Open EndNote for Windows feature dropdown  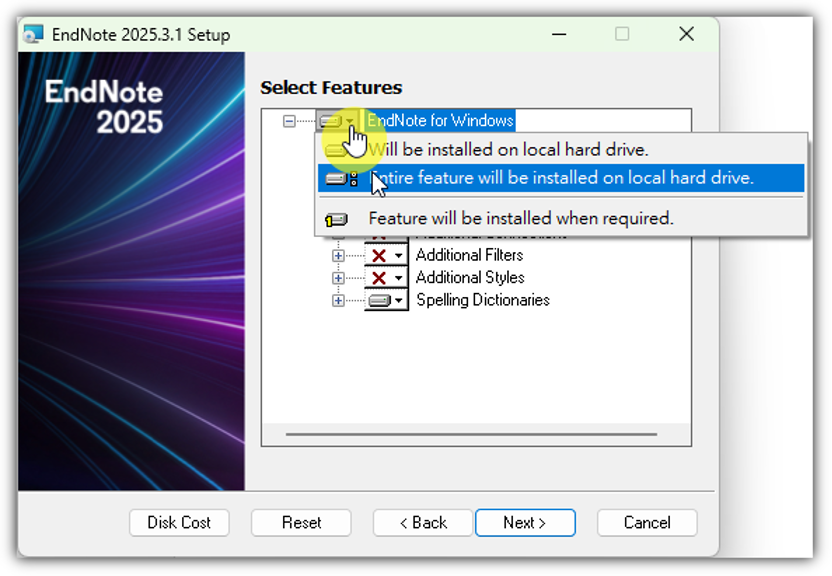tap(337, 121)
